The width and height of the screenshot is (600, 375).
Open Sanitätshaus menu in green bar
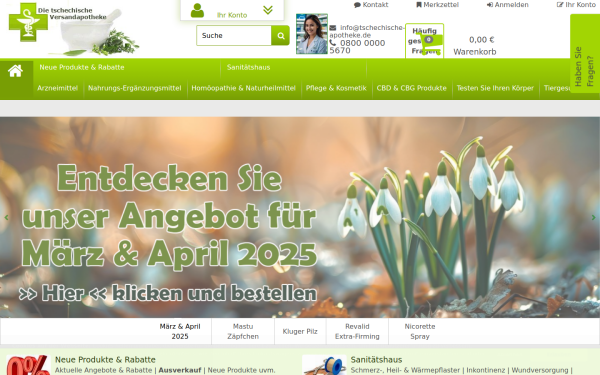248,67
